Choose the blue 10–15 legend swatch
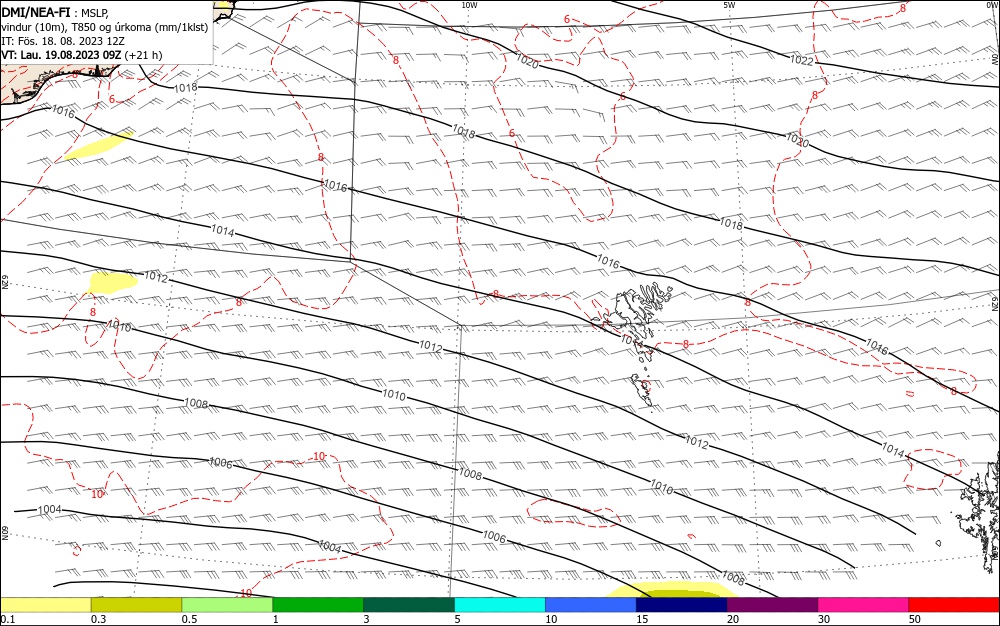This screenshot has height=626, width=1000. click(591, 604)
